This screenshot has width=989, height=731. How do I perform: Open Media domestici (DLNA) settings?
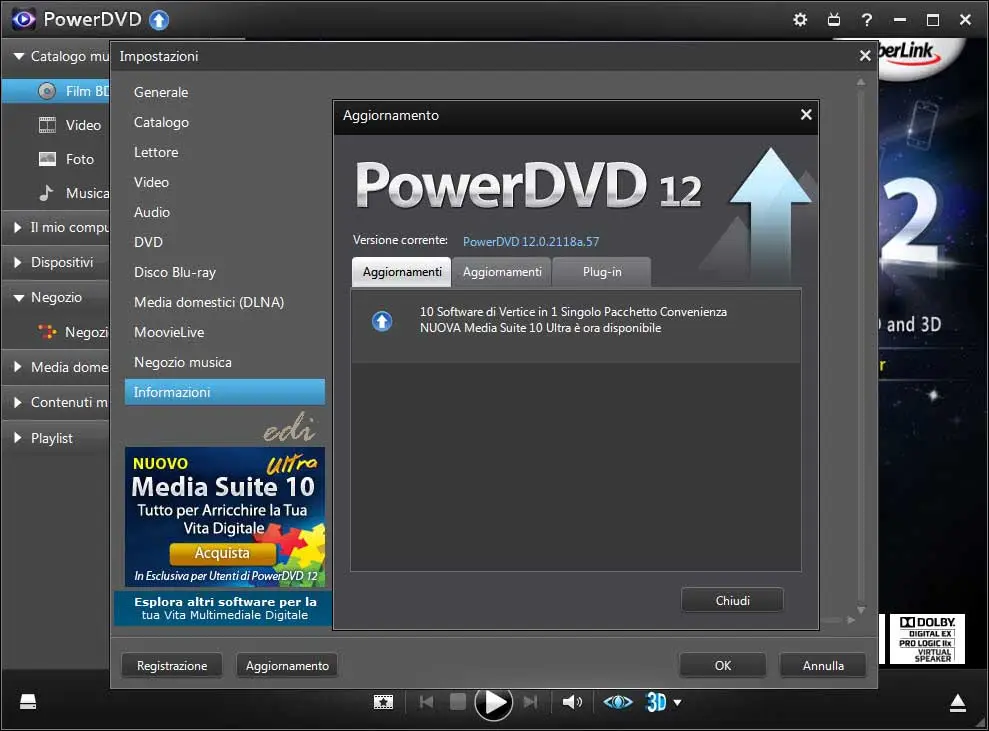225,302
